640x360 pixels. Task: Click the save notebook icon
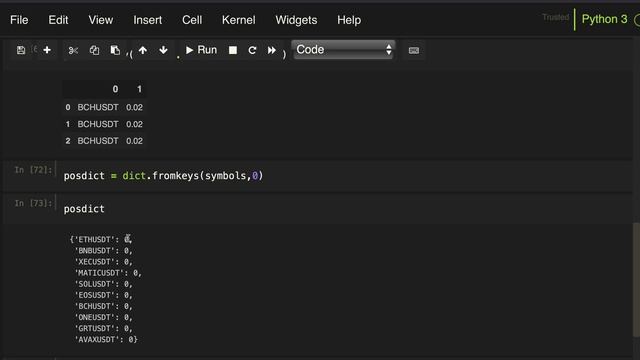tap(21, 50)
